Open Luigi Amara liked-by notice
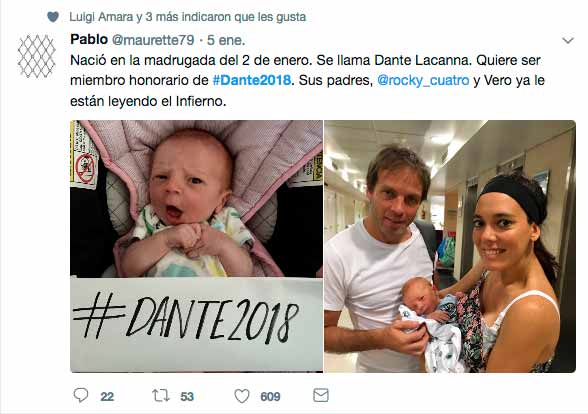Image resolution: width=588 pixels, height=414 pixels. (188, 17)
